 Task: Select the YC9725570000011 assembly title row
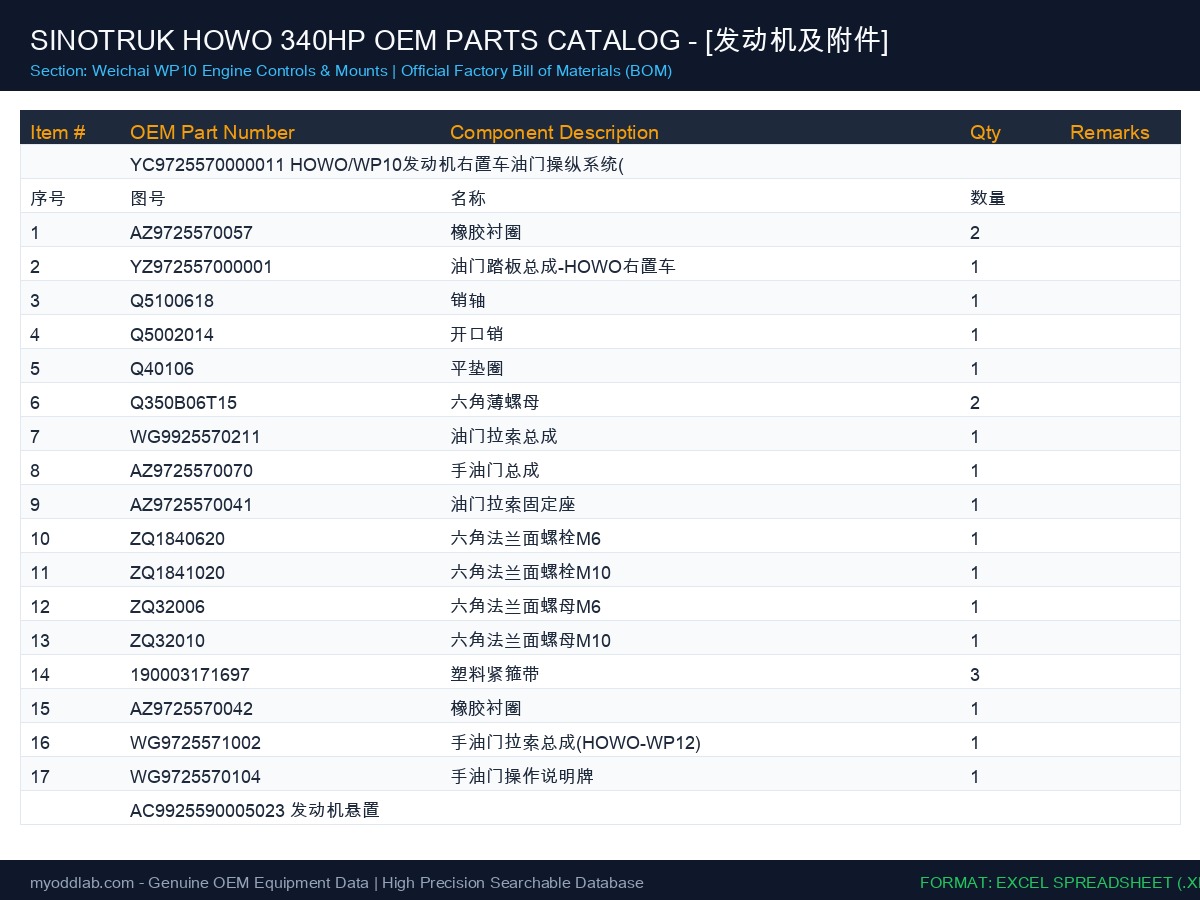coord(600,164)
